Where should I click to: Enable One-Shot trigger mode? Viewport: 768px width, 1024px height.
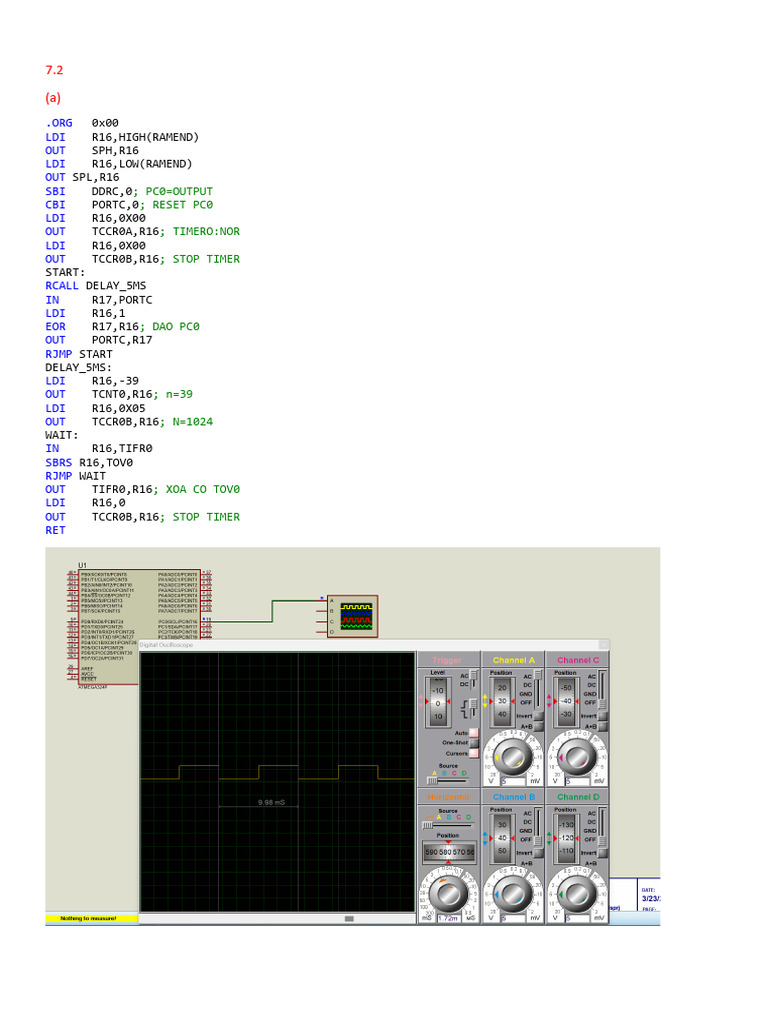pos(472,743)
